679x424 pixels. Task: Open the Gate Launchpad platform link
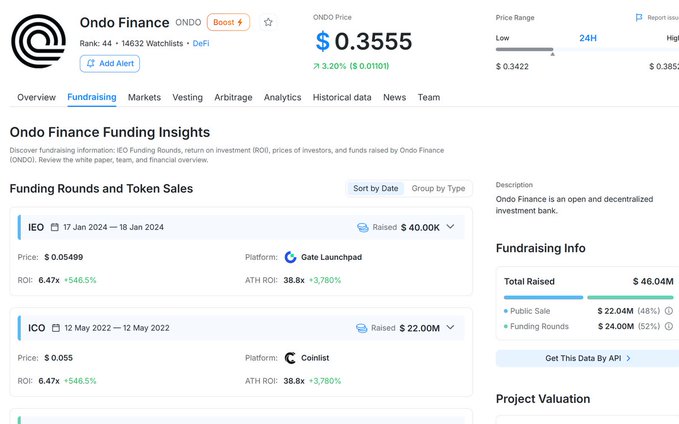click(x=331, y=257)
